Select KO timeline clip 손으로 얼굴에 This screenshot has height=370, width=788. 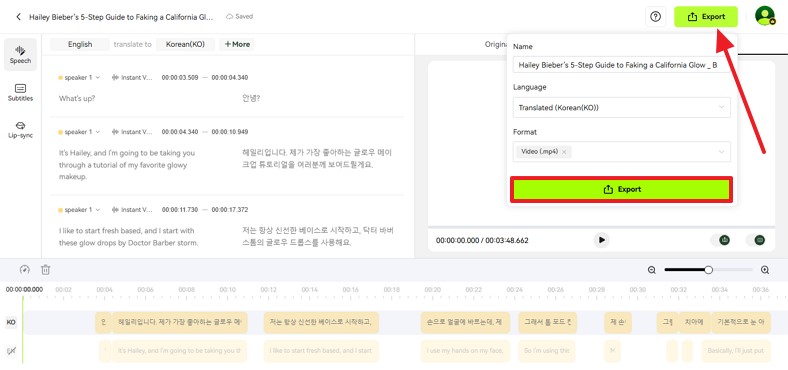[x=465, y=322]
